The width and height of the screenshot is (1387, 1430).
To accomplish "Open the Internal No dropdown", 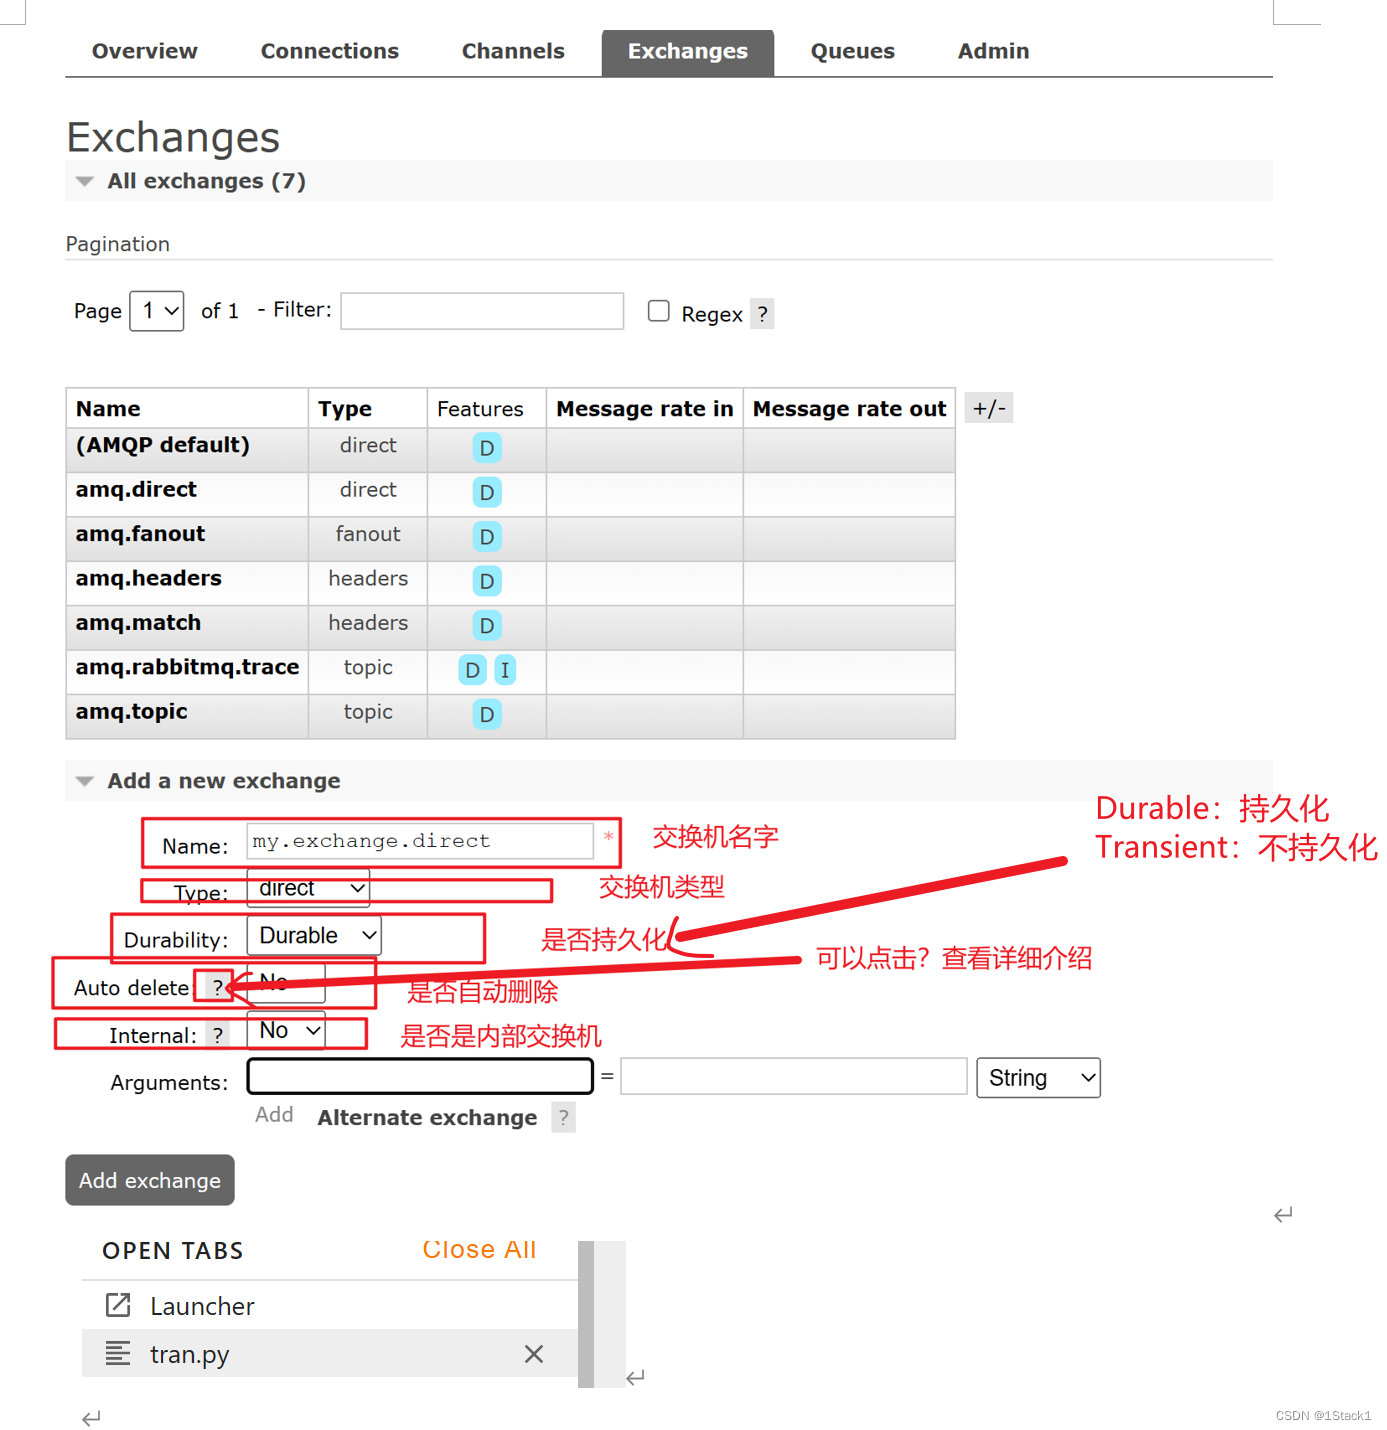I will 286,1030.
